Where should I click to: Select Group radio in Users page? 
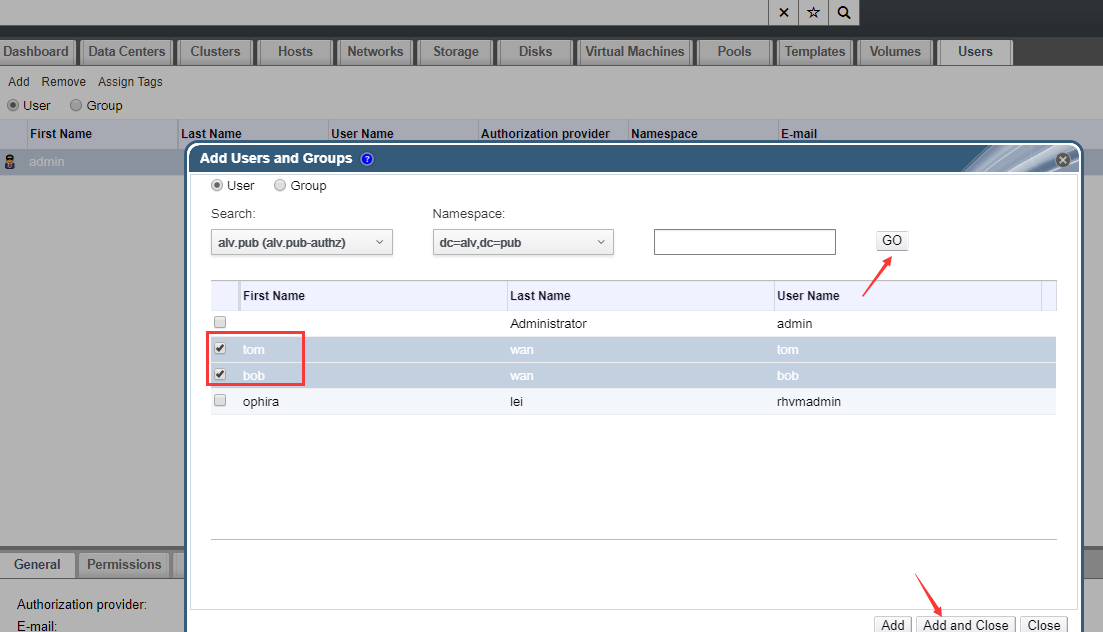click(76, 106)
